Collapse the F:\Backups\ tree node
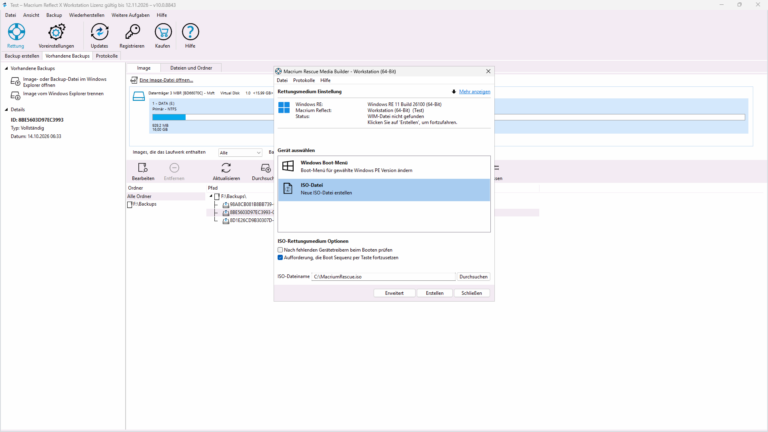 (x=211, y=196)
